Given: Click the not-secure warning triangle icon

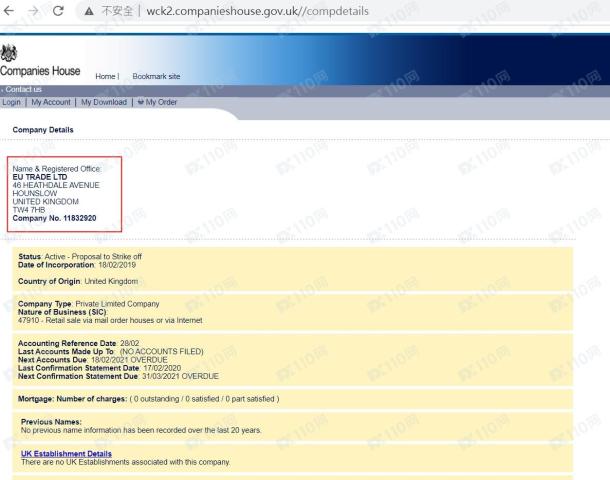Looking at the screenshot, I should pyautogui.click(x=89, y=11).
